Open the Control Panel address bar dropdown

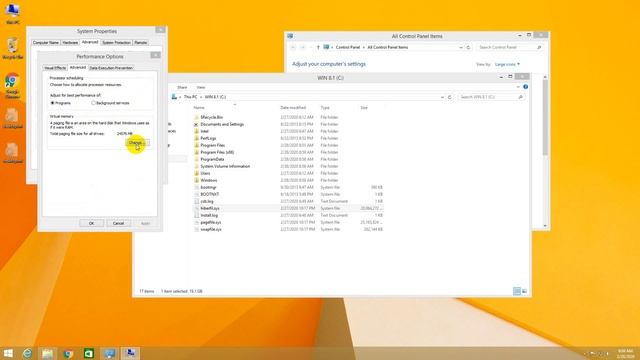tap(461, 47)
